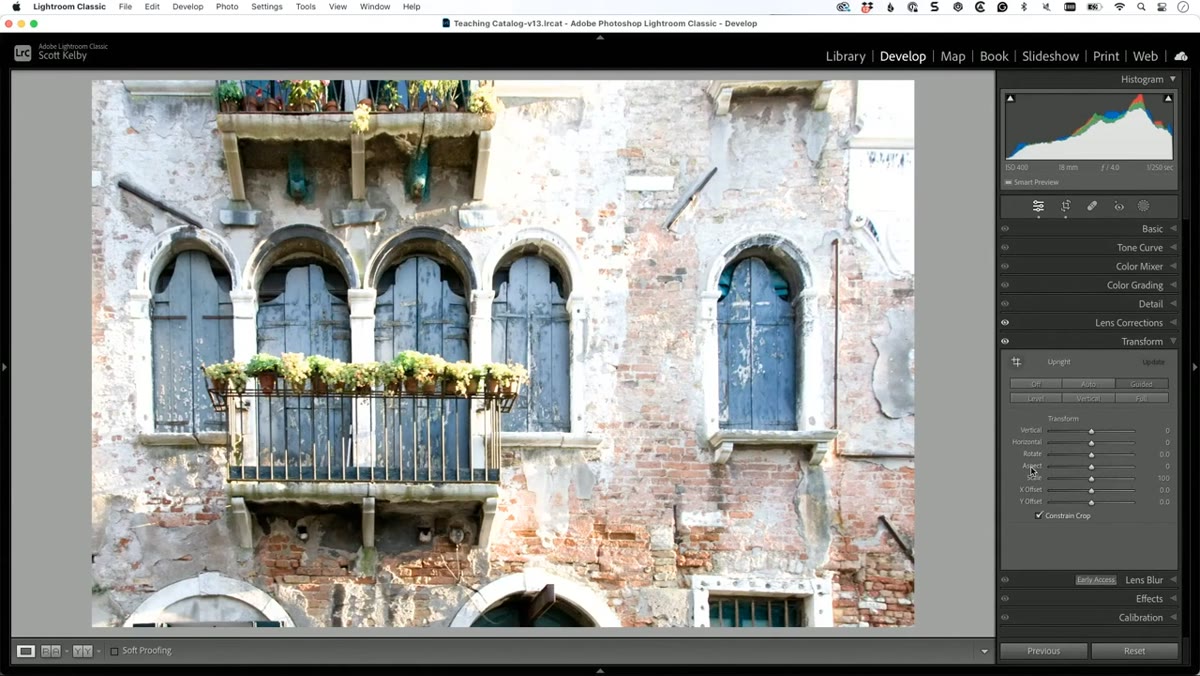
Task: Click the Smart Preview indicator icon
Action: click(1008, 182)
